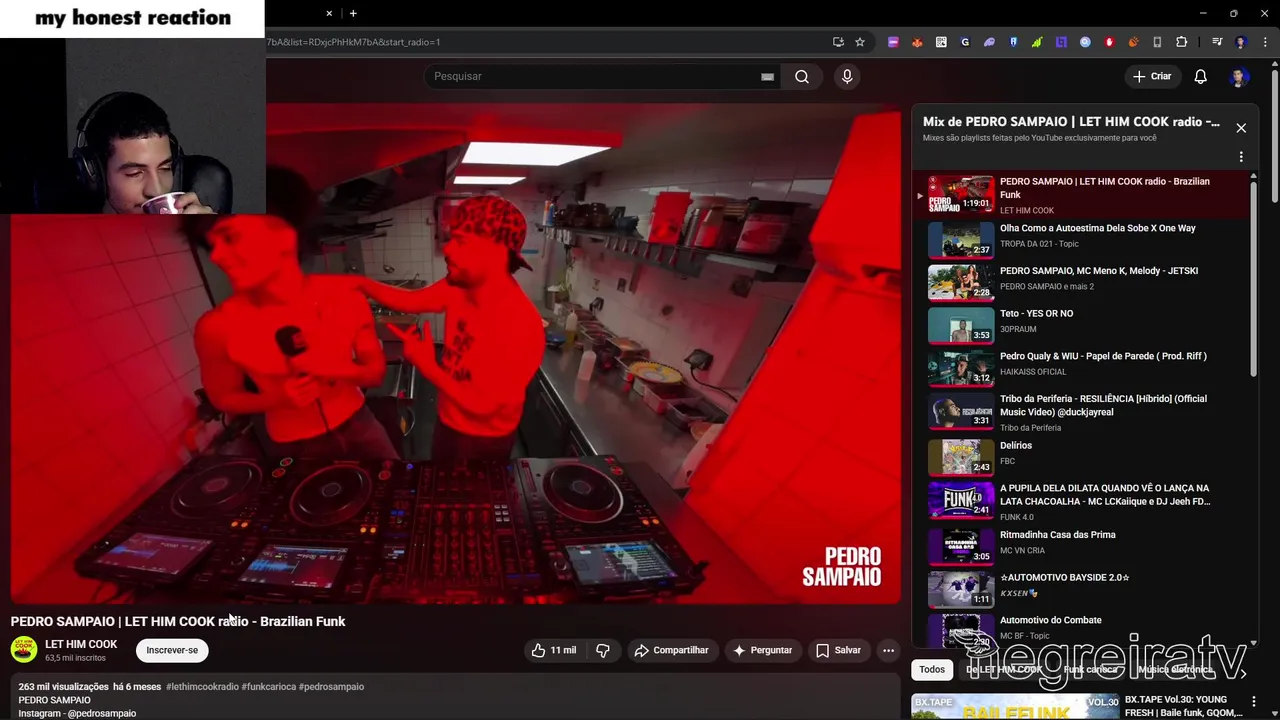Close the current browser tab
The height and width of the screenshot is (720, 1280).
pyautogui.click(x=329, y=13)
